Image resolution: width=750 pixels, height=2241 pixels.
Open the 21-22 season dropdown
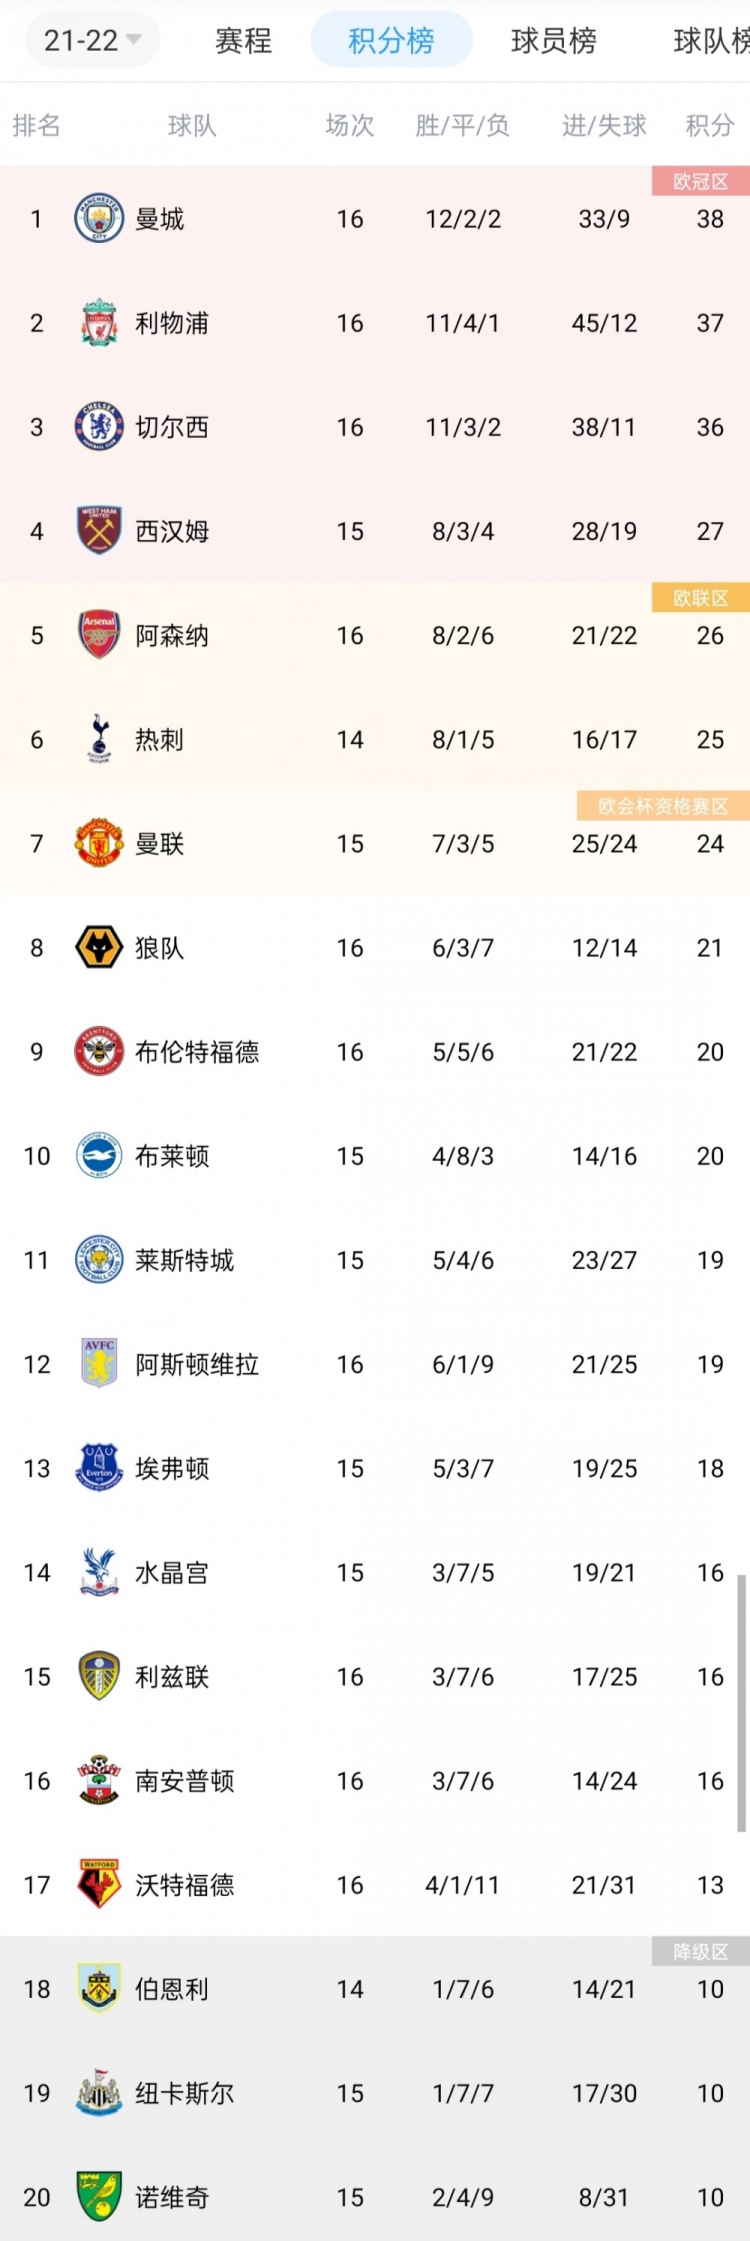[92, 40]
